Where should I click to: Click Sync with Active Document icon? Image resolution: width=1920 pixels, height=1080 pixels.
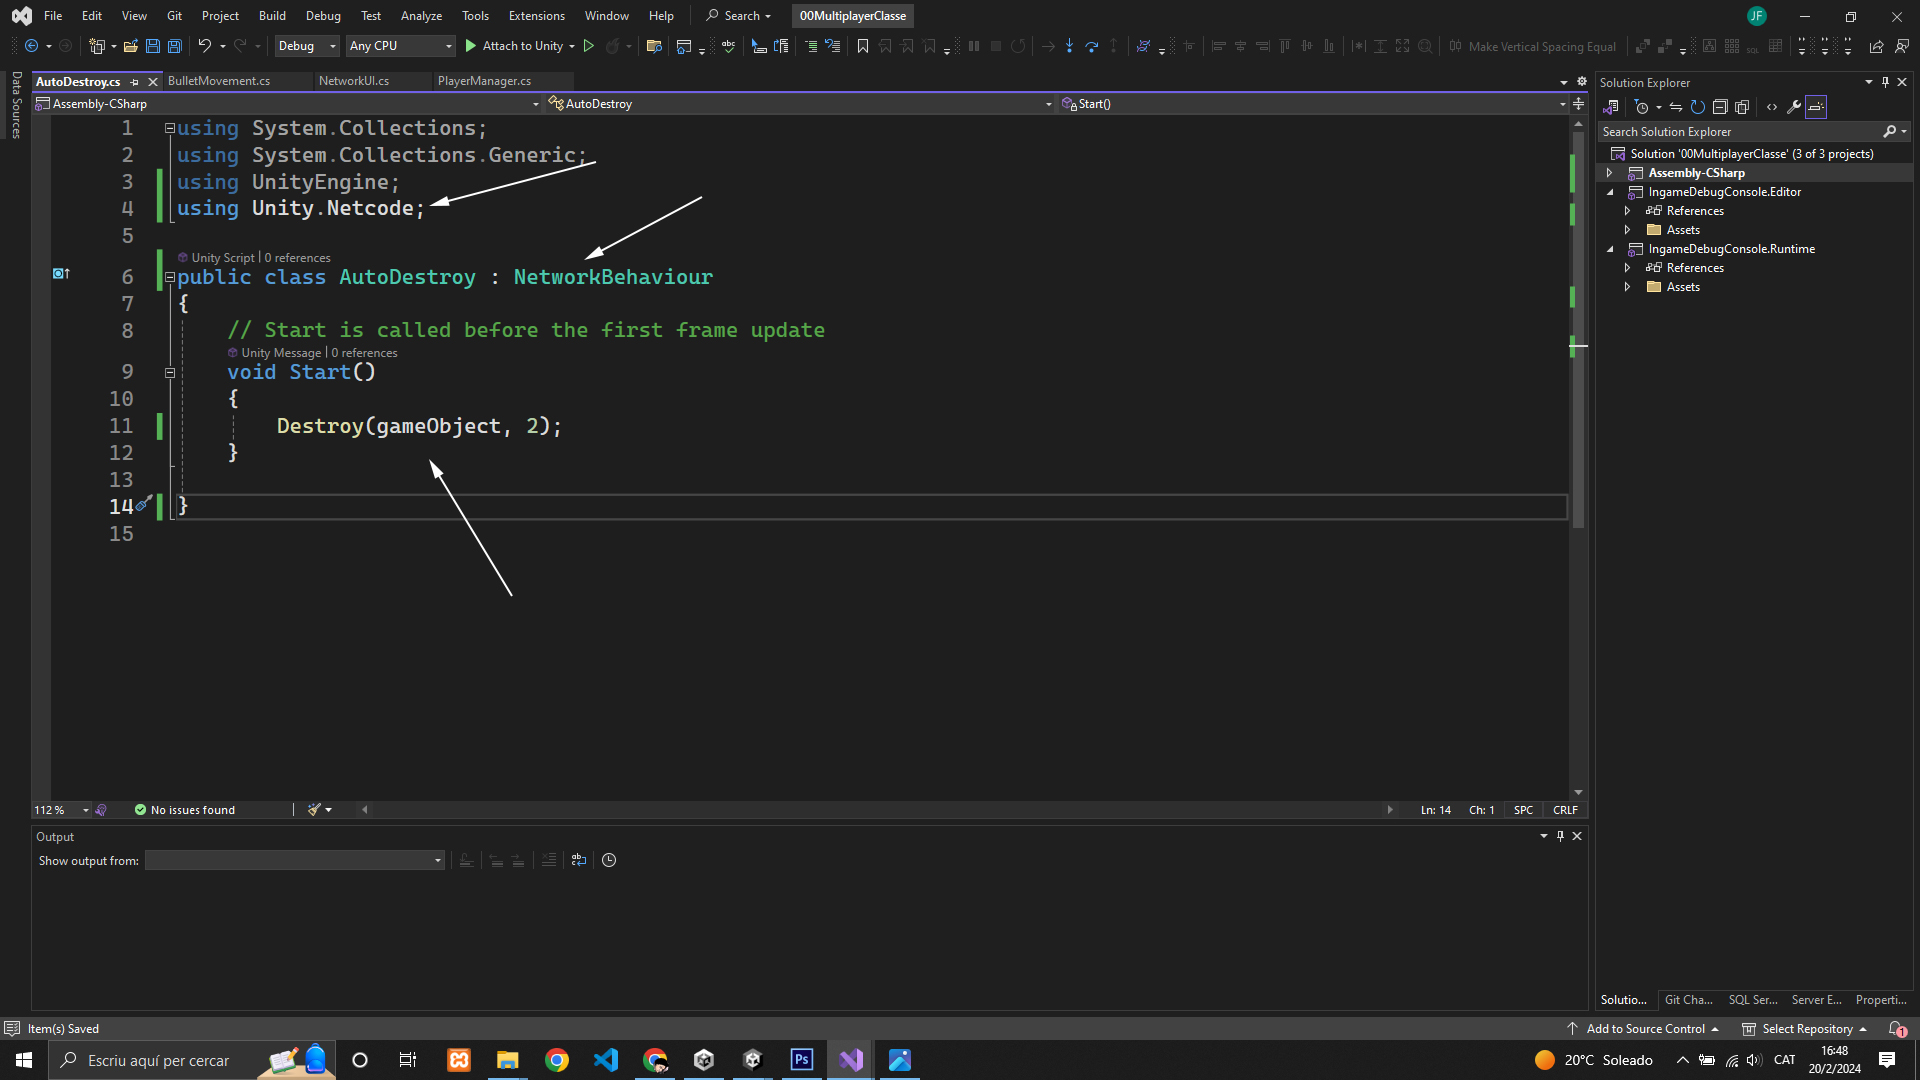[x=1675, y=107]
